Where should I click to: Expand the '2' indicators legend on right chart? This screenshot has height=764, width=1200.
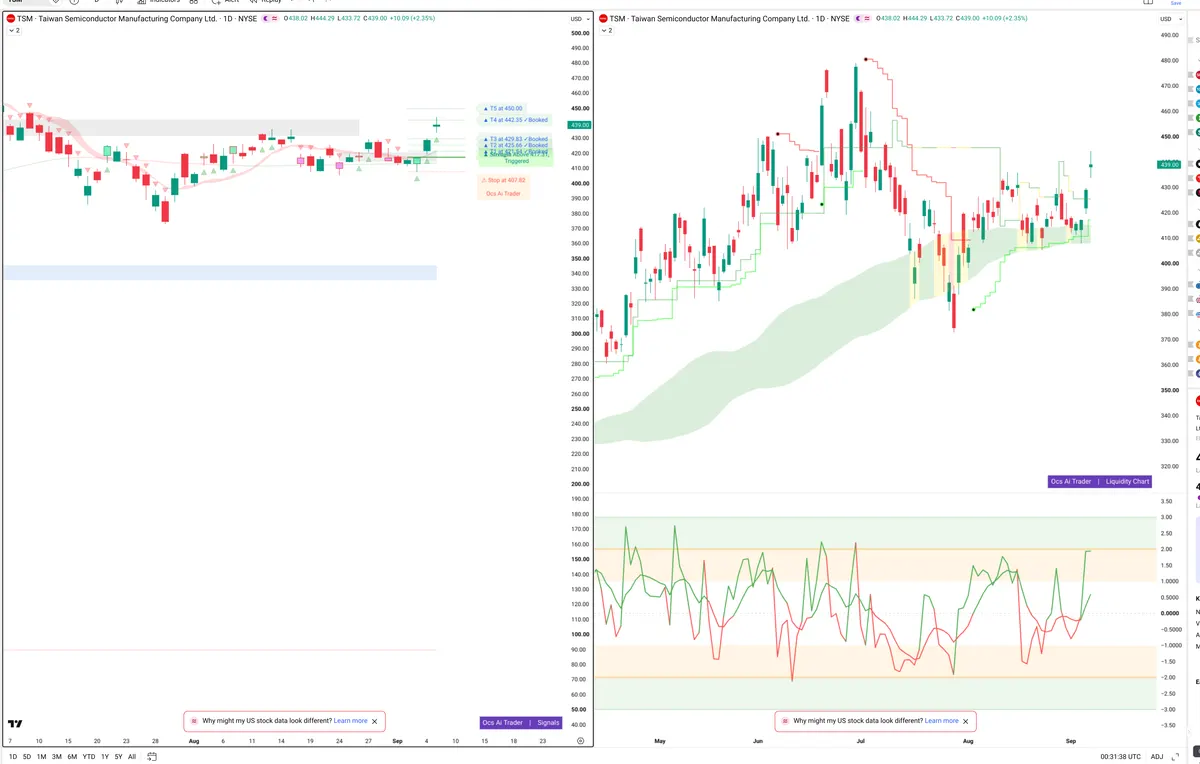pos(607,31)
